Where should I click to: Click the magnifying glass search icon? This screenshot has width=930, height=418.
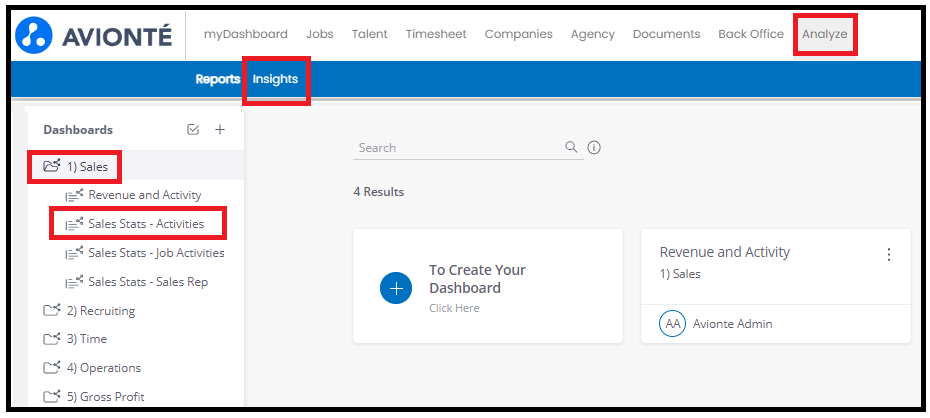pyautogui.click(x=571, y=147)
